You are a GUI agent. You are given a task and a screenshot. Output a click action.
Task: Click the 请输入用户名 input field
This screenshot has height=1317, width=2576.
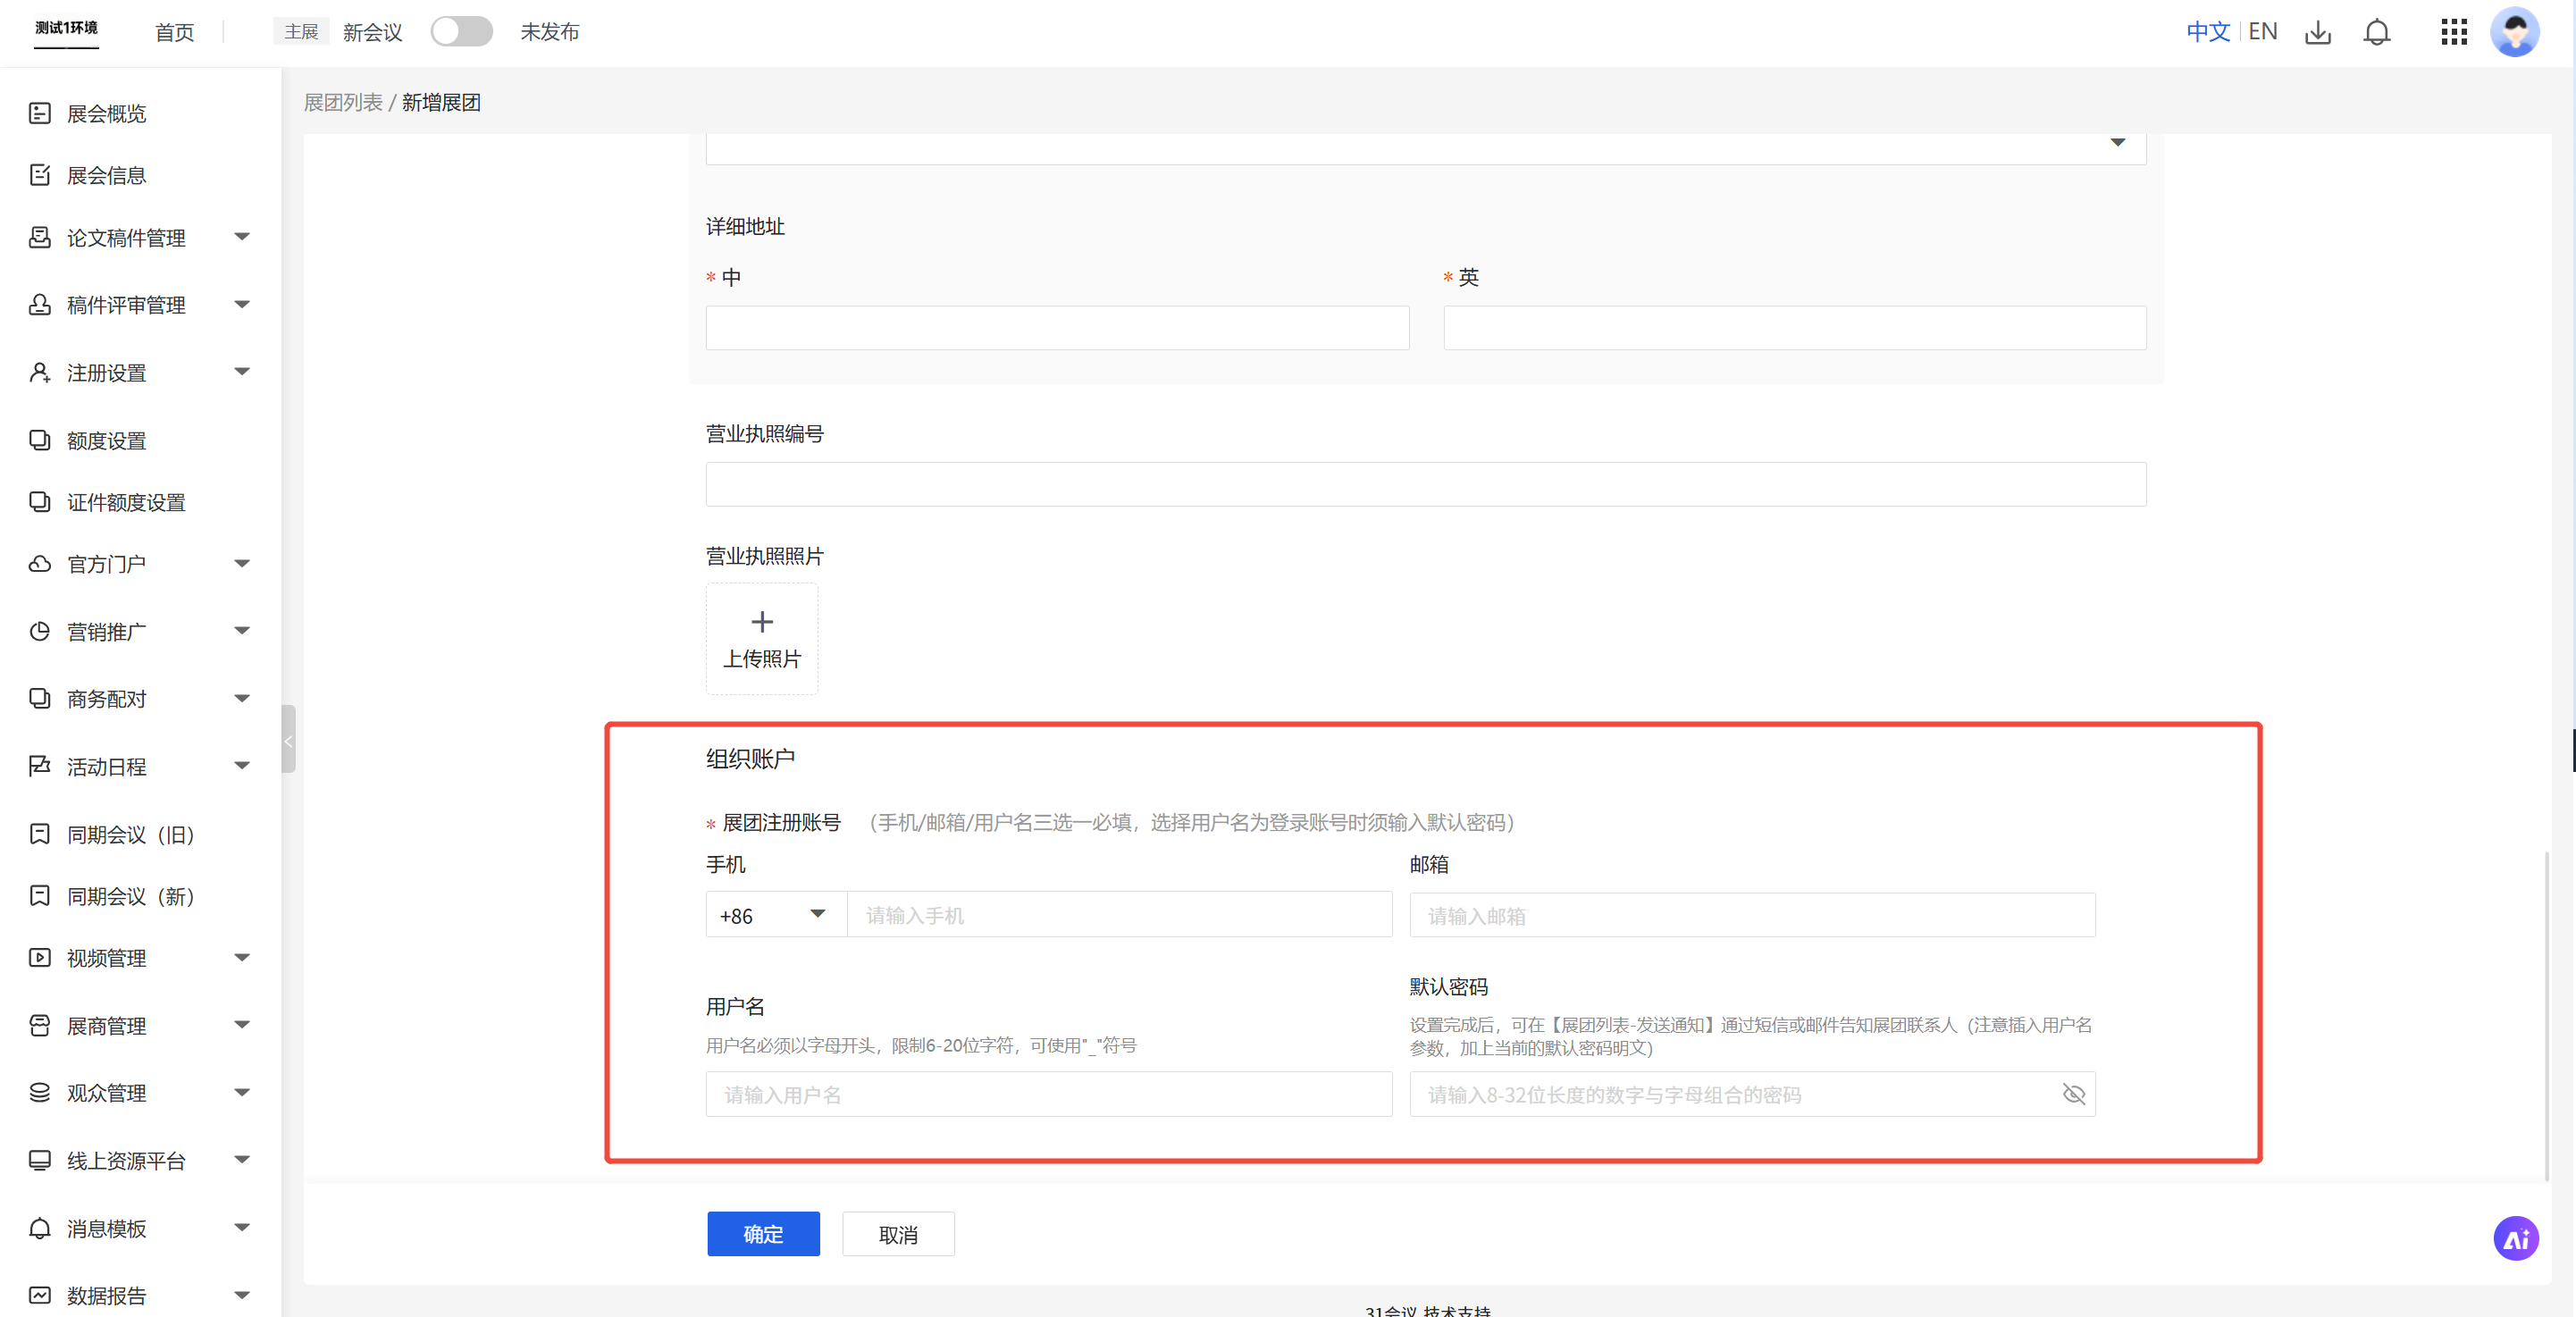click(1048, 1095)
